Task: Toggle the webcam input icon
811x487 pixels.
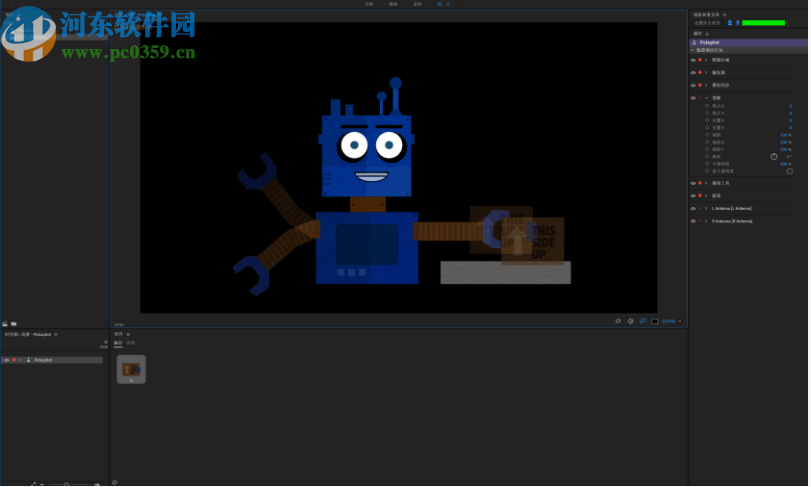Action: click(730, 23)
